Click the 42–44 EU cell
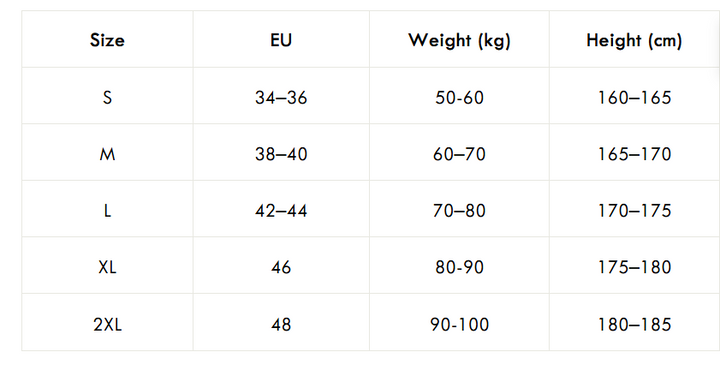 [281, 211]
